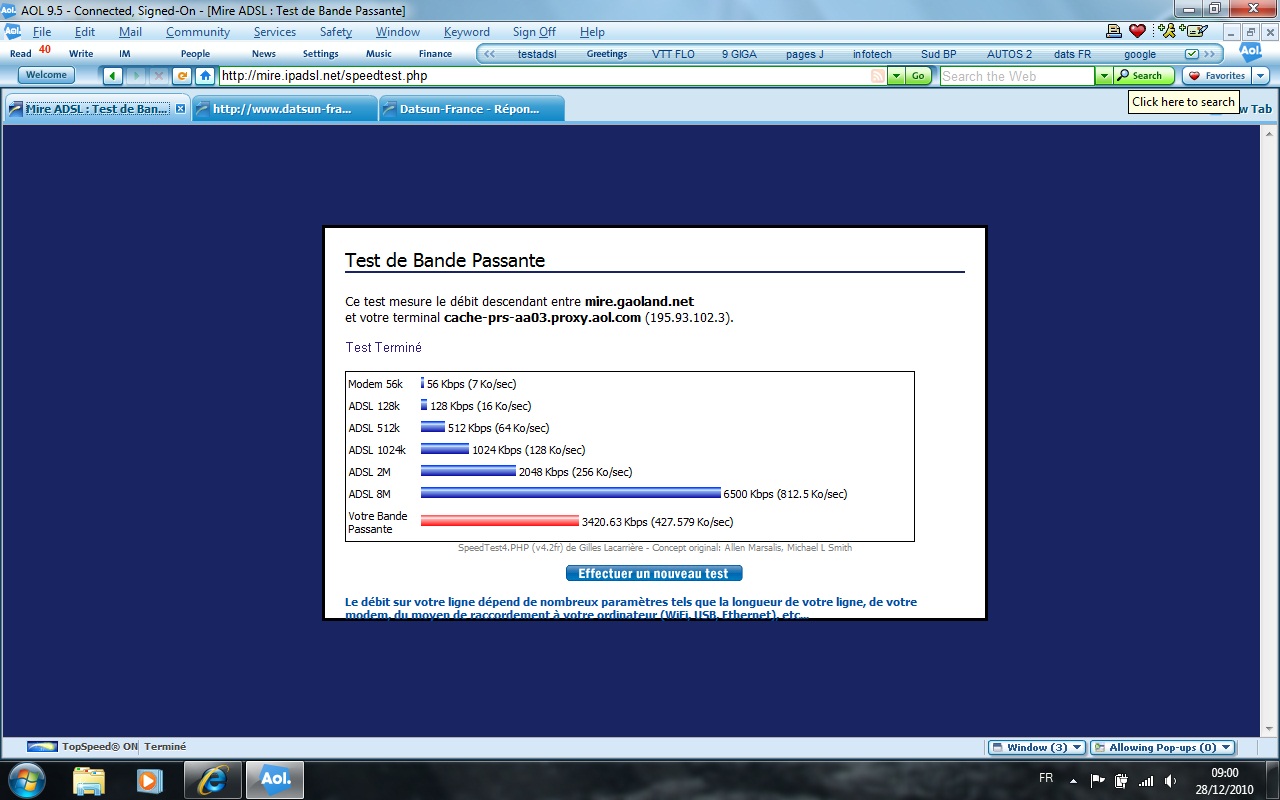Open the address bar history dropdown

tap(896, 76)
